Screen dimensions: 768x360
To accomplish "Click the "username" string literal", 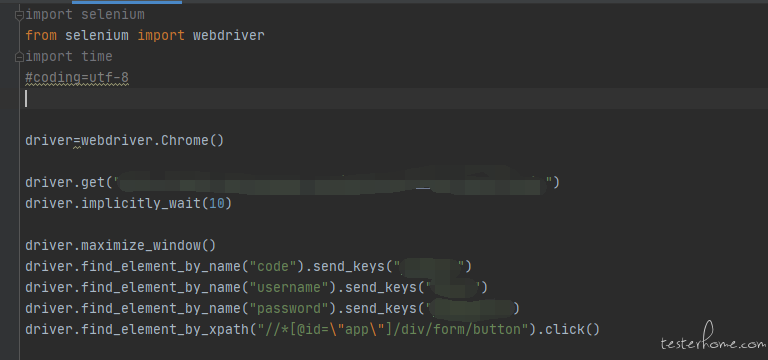I will pos(288,288).
